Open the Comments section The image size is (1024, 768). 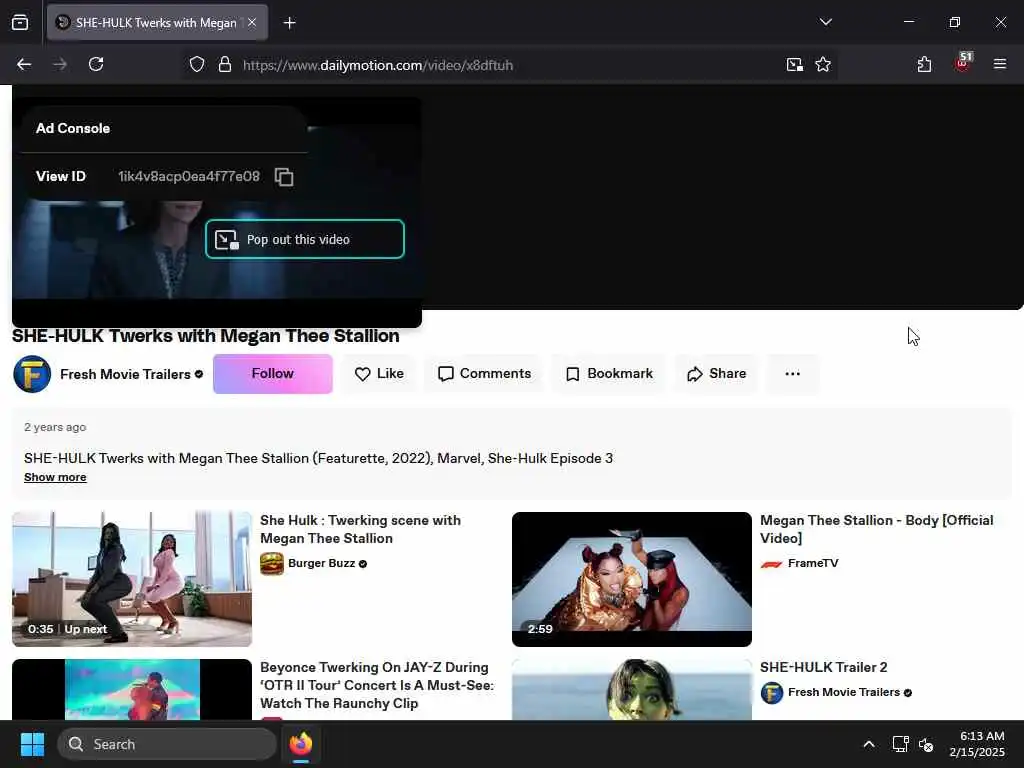tap(484, 374)
